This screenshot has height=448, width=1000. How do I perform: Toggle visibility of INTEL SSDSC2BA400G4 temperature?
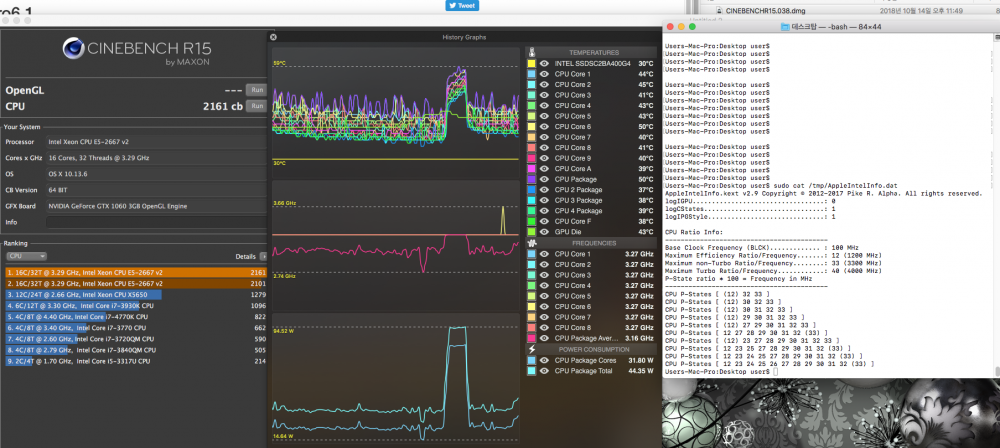(544, 64)
